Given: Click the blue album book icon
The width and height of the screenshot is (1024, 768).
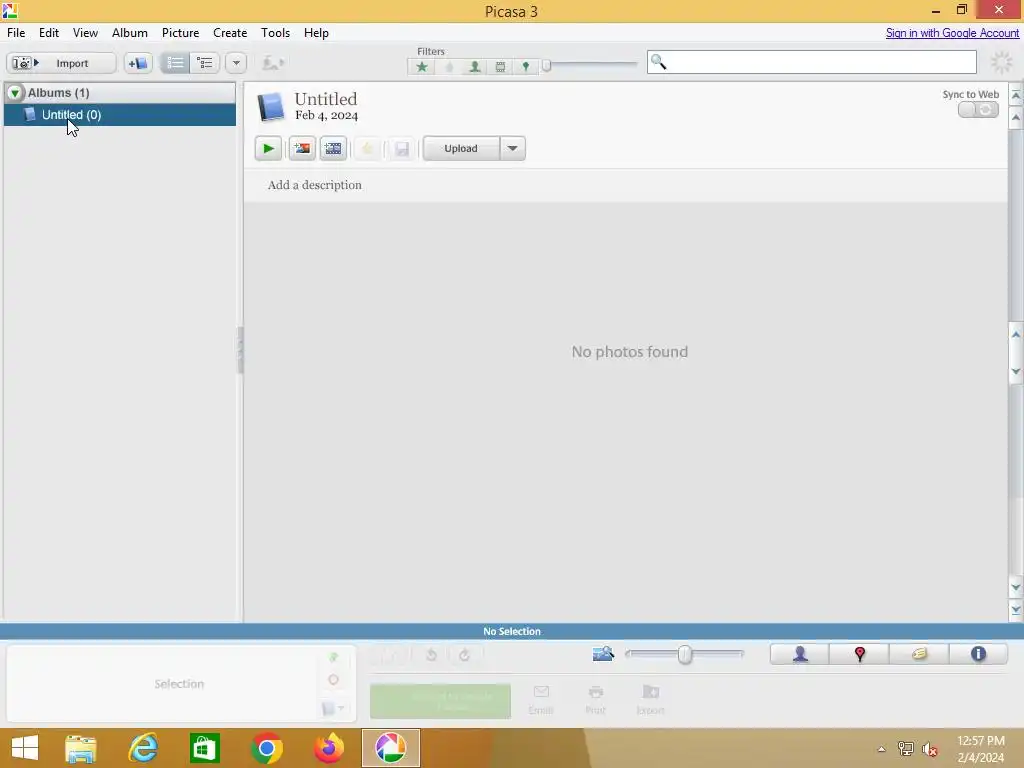Looking at the screenshot, I should coord(270,106).
